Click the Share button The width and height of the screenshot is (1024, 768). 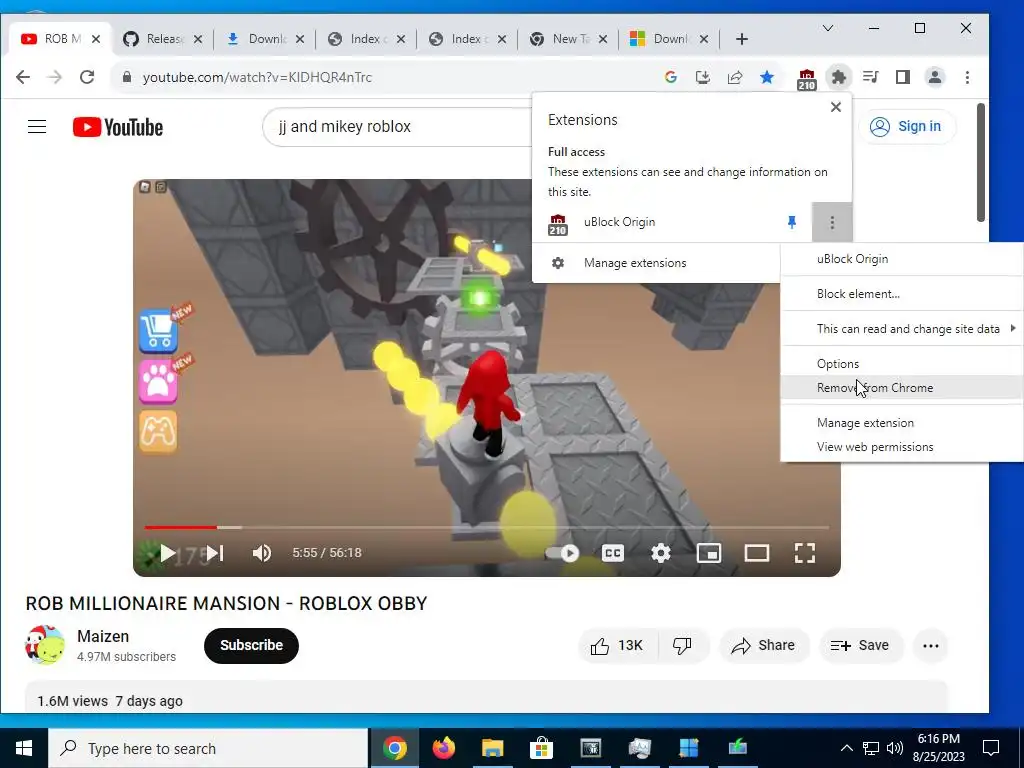(x=763, y=645)
